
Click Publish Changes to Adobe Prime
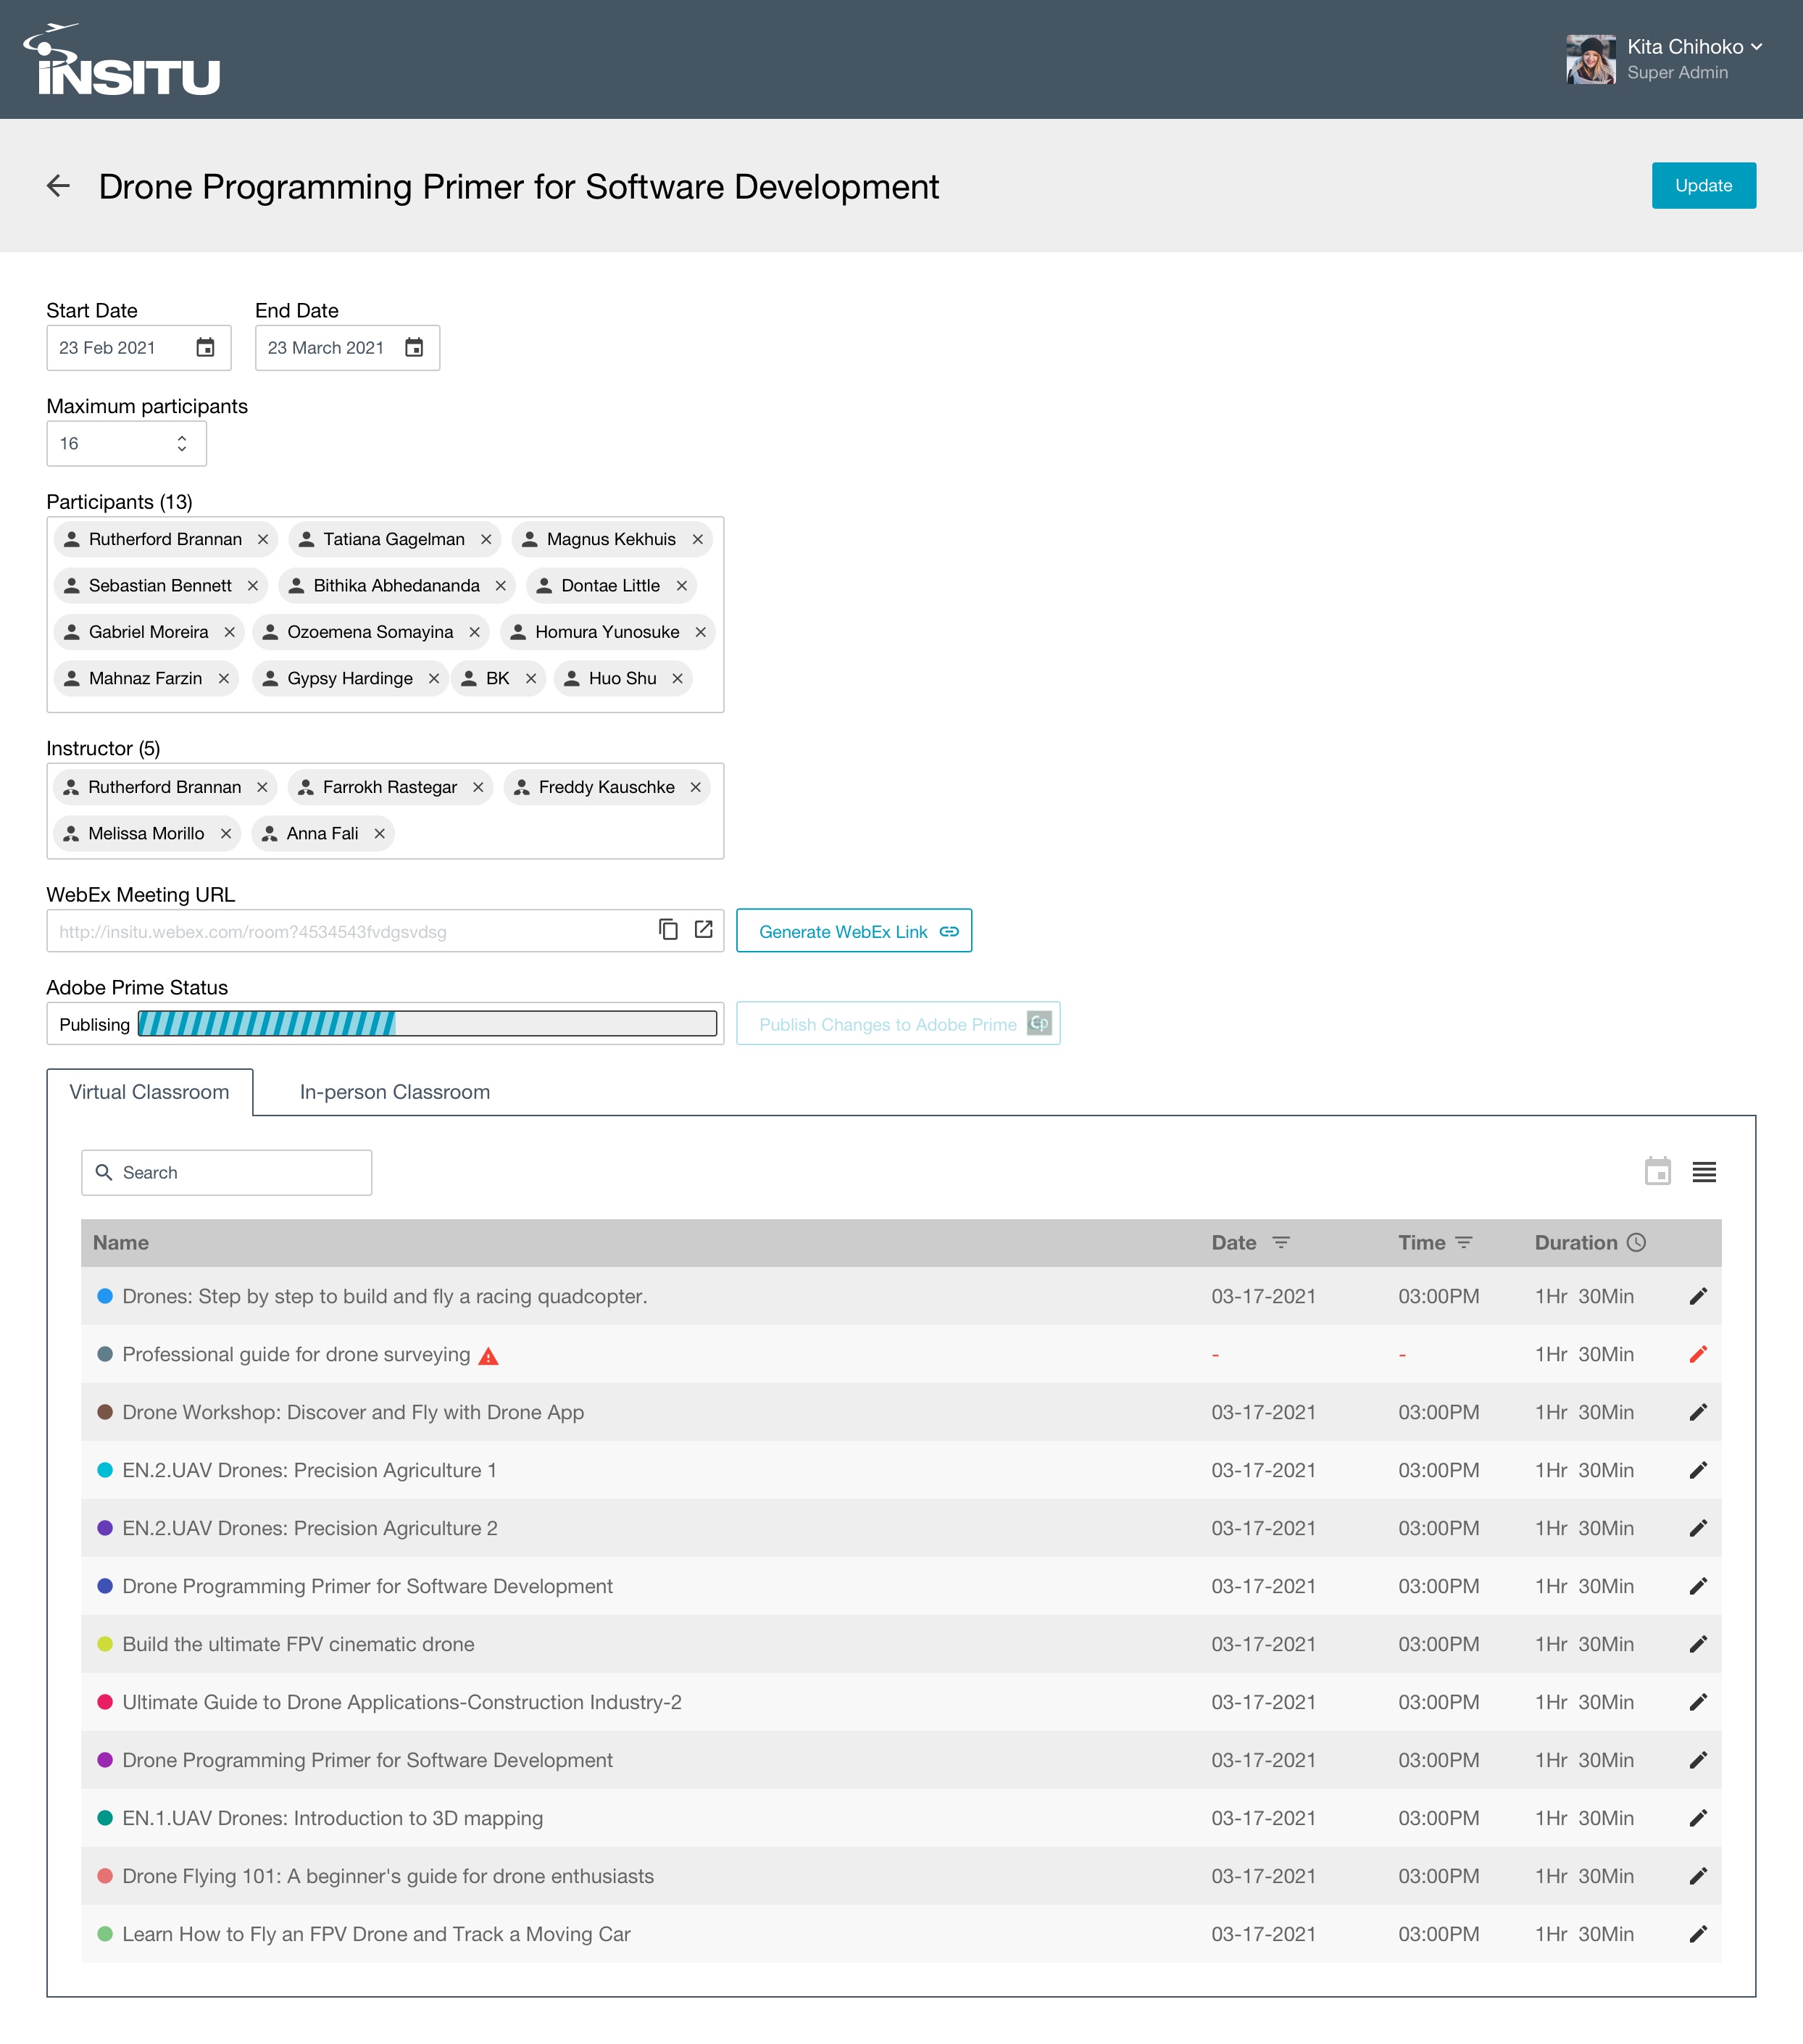click(x=898, y=1024)
